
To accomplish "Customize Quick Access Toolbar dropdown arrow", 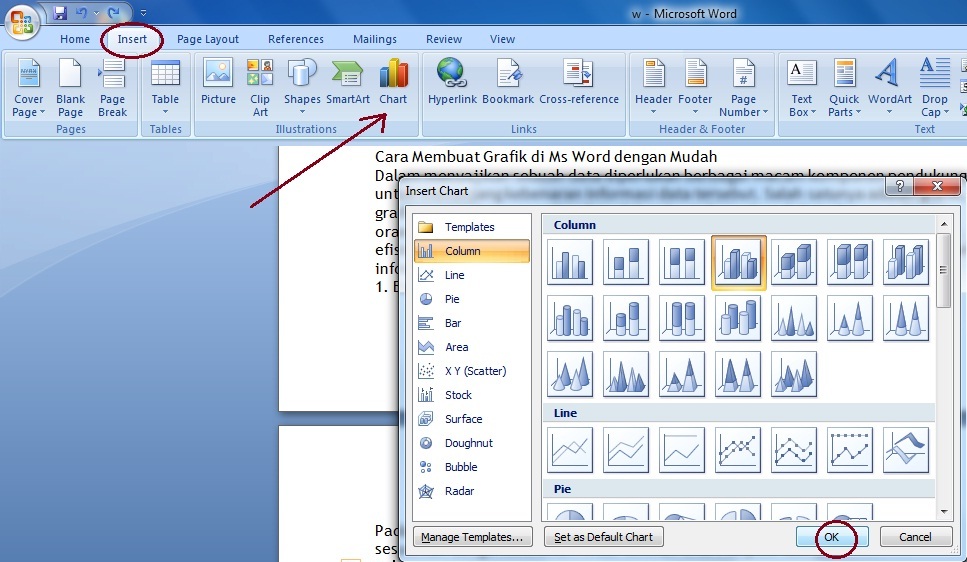I will tap(143, 13).
